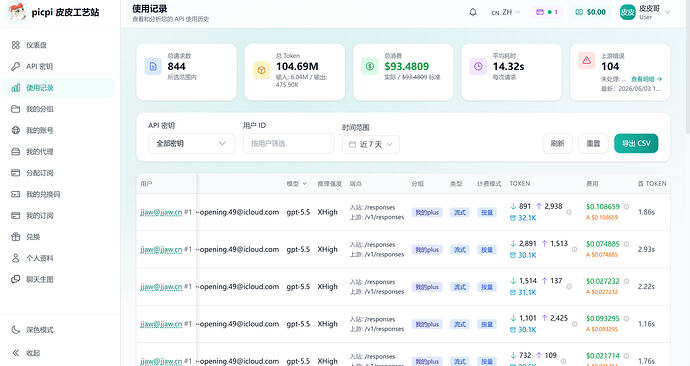Export records with 导出 CSV

tap(636, 143)
